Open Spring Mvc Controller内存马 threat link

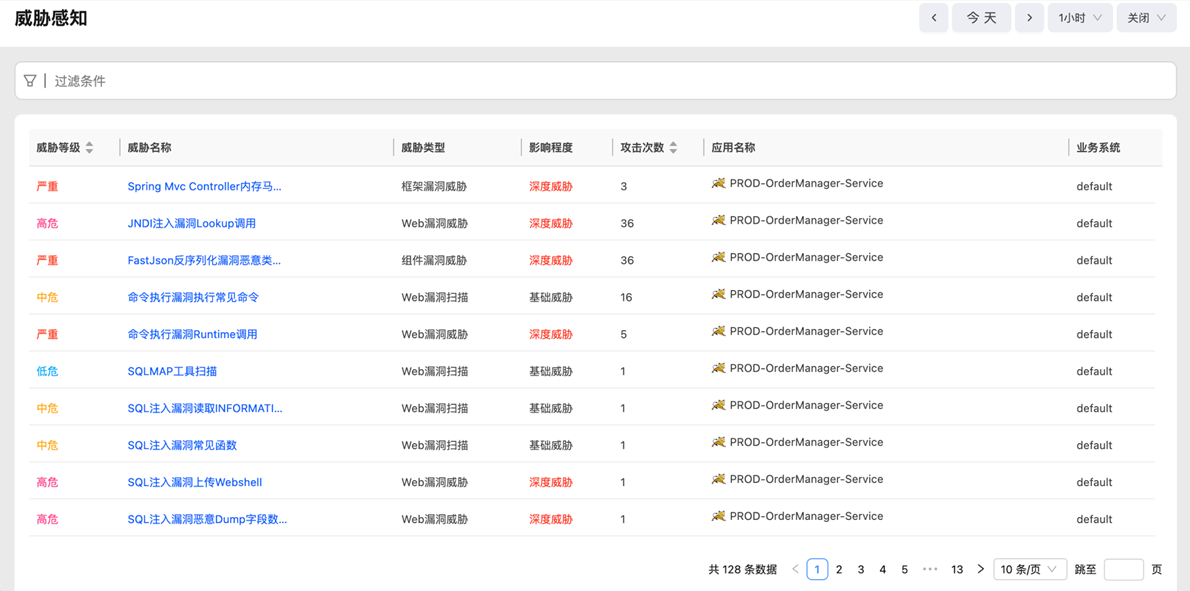[x=204, y=186]
